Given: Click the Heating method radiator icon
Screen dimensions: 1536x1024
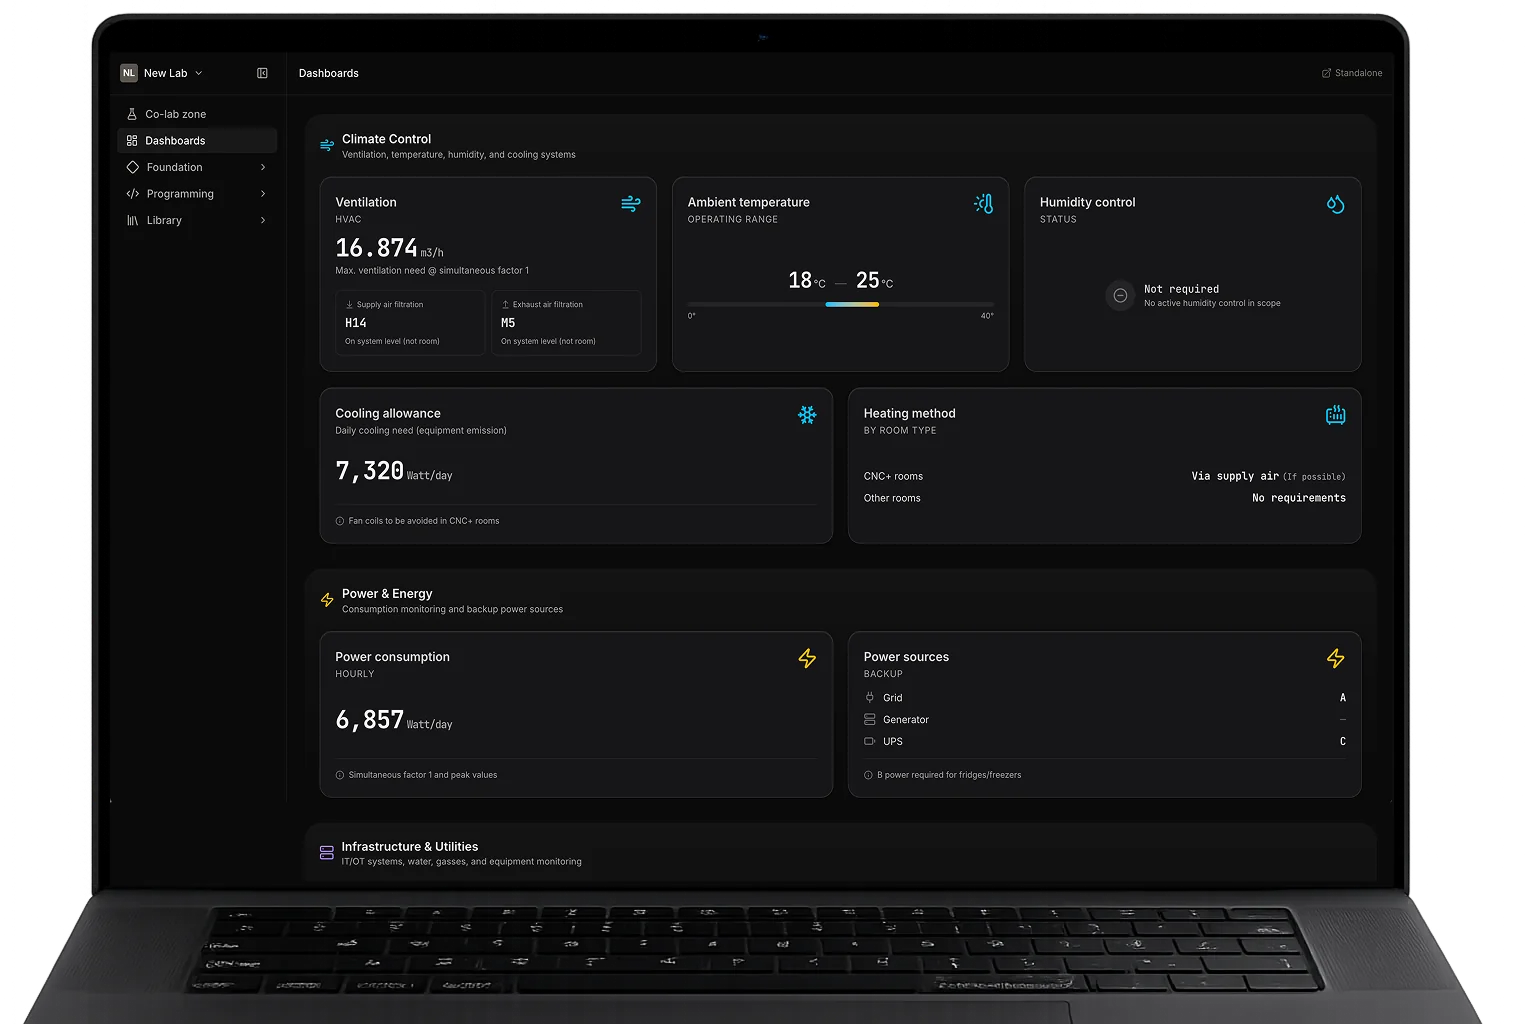Looking at the screenshot, I should [x=1335, y=415].
